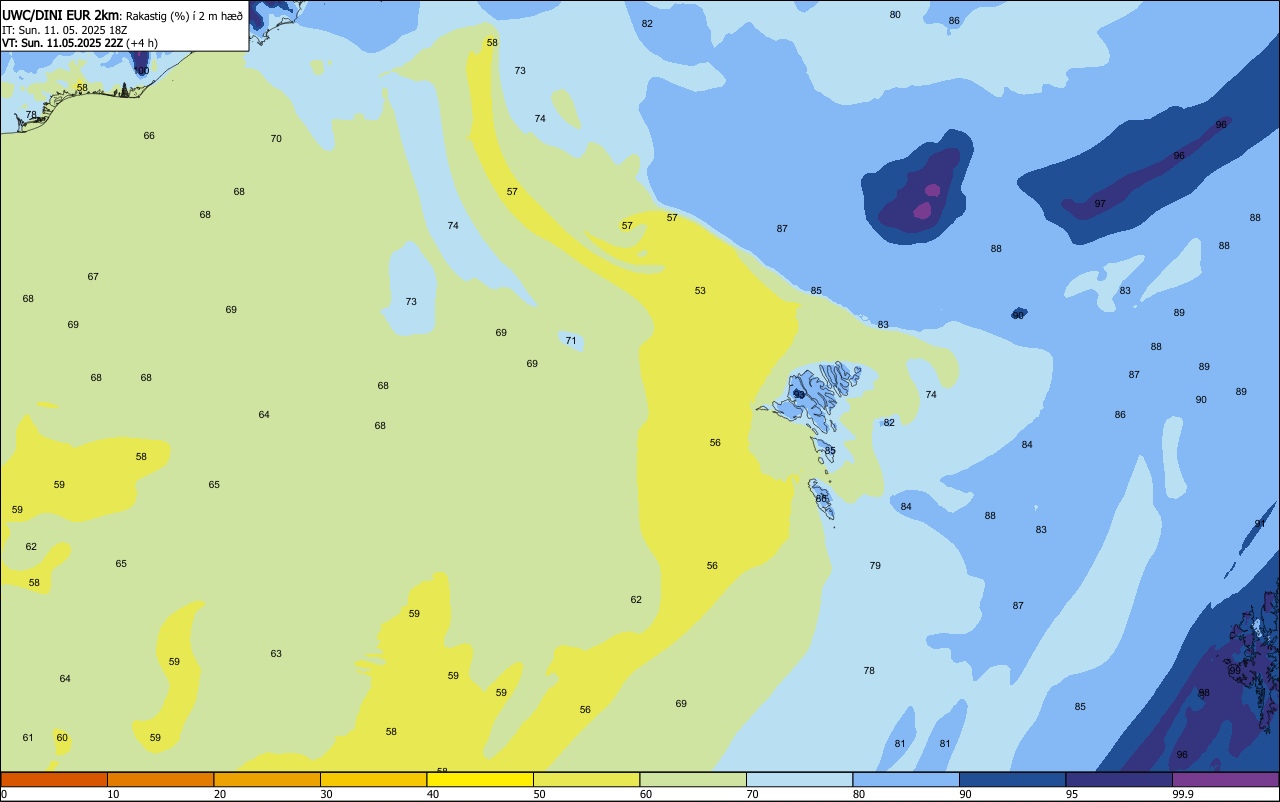Click the dark purple 95–99.9 legend segment

pos(1119,779)
